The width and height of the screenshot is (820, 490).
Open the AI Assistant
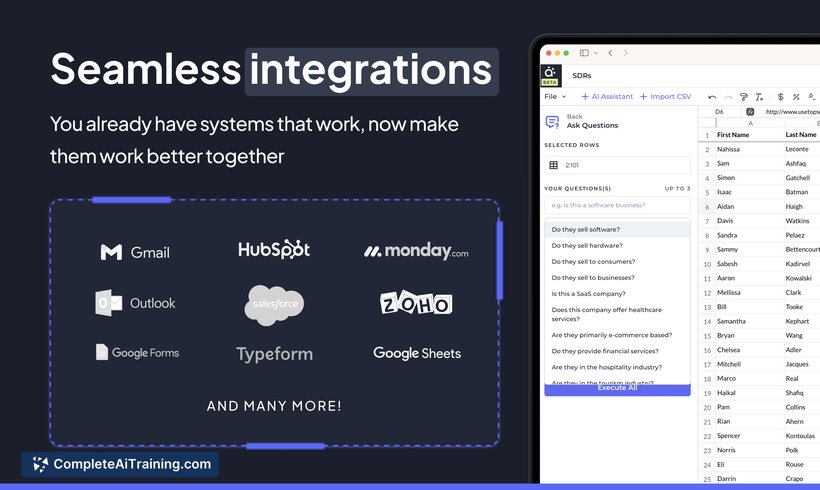pos(607,96)
